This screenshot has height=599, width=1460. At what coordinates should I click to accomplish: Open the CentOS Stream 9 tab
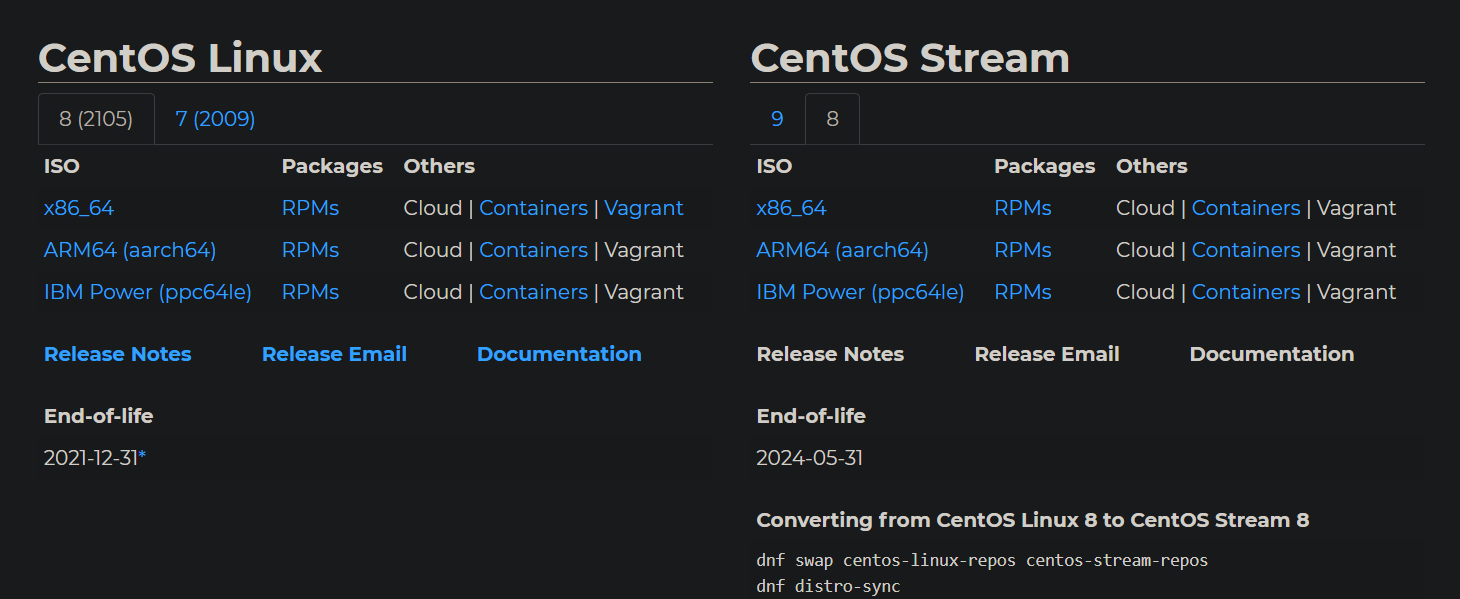coord(777,119)
